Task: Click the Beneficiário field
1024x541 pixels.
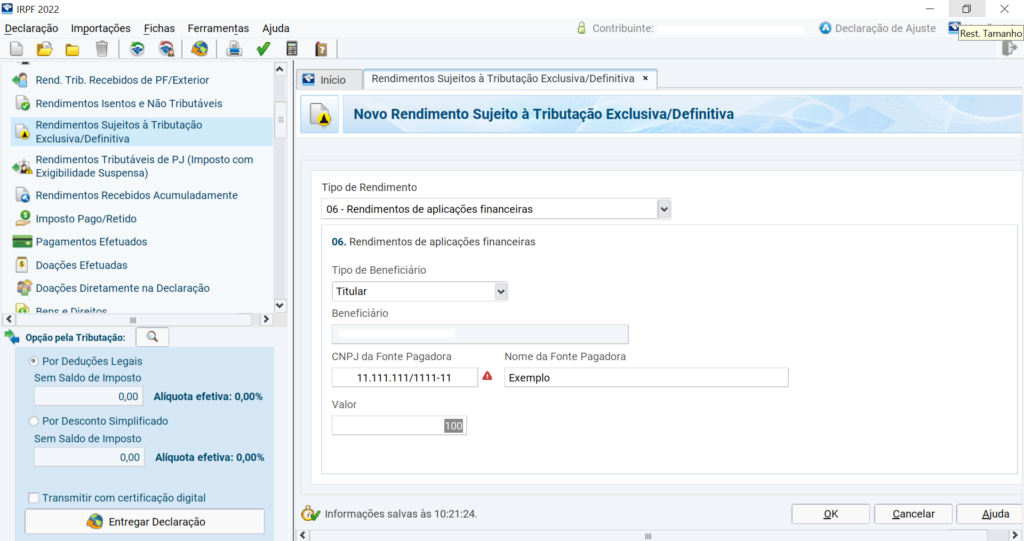Action: coord(480,334)
